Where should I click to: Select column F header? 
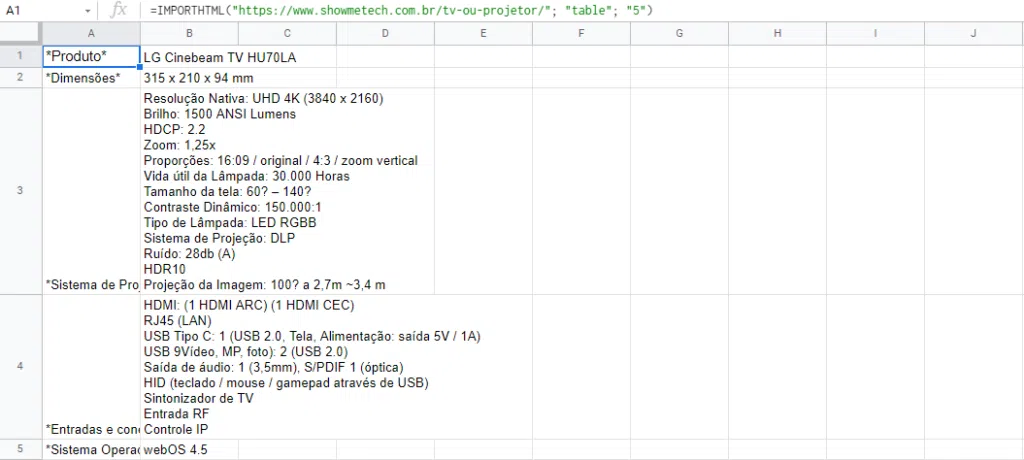[x=581, y=33]
